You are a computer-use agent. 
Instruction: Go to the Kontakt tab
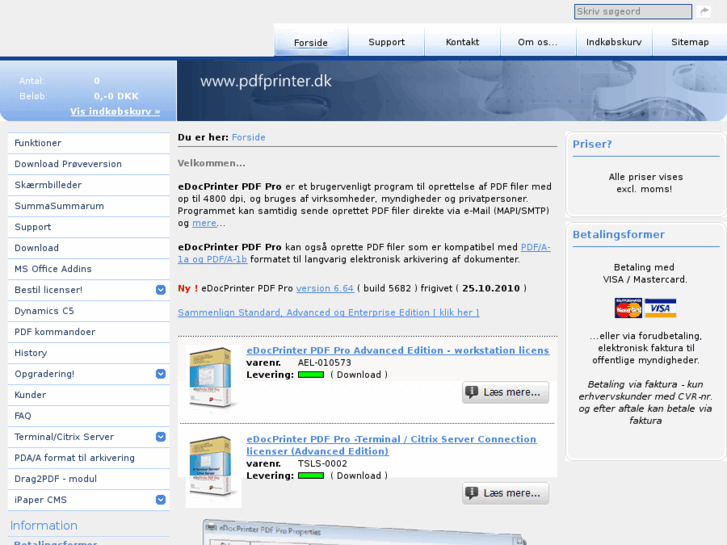[x=462, y=42]
